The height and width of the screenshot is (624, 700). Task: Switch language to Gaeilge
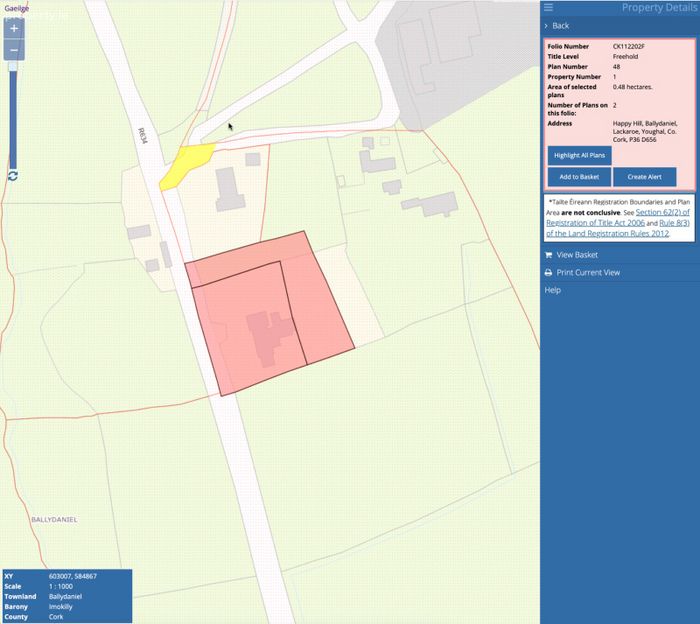[x=17, y=8]
